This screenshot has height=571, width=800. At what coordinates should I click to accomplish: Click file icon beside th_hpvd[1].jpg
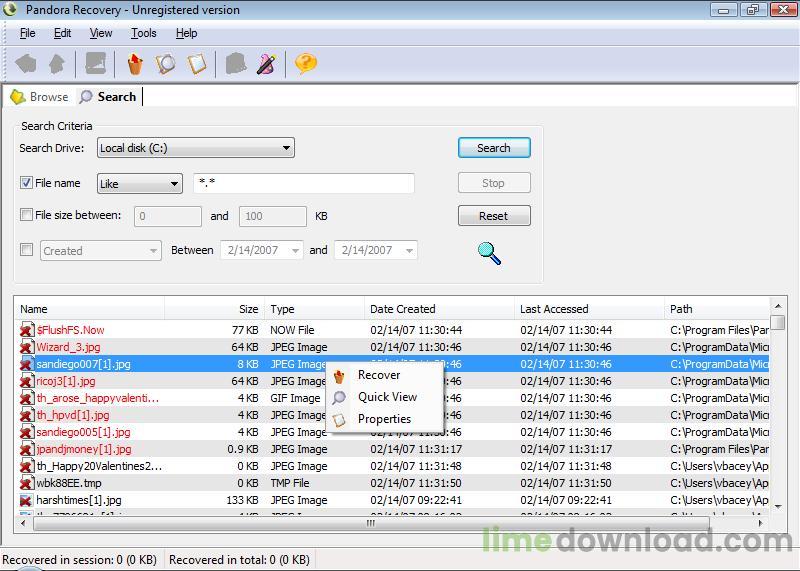[x=27, y=415]
